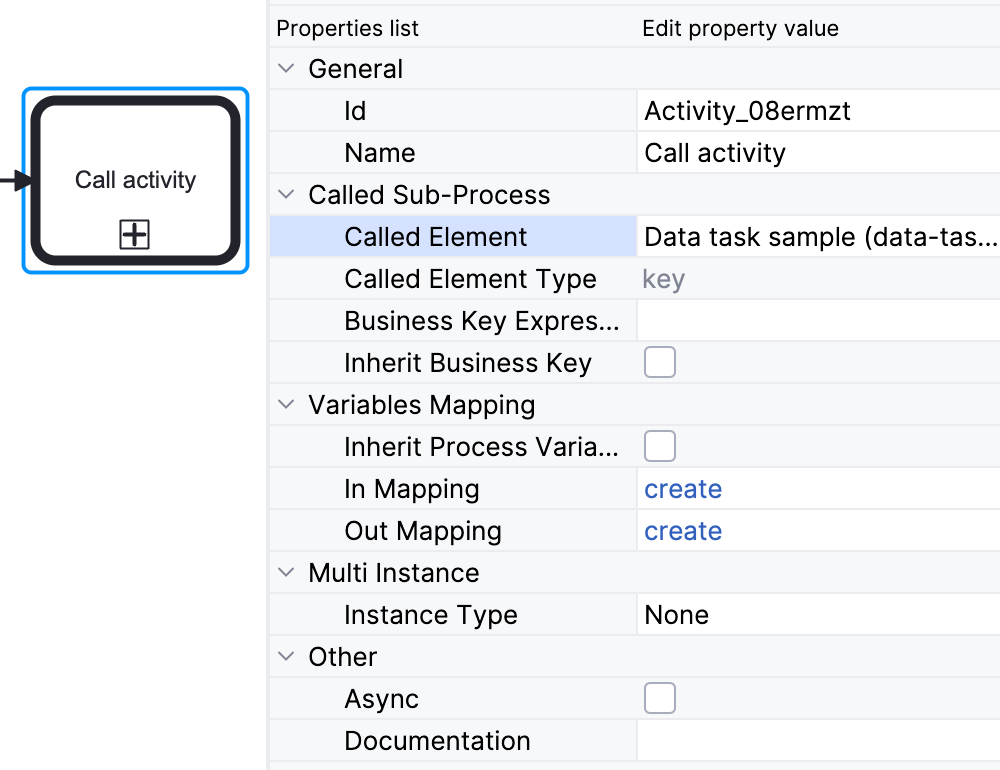Collapse the Variables Mapping section
Screen dimensions: 1000x770
tap(287, 405)
